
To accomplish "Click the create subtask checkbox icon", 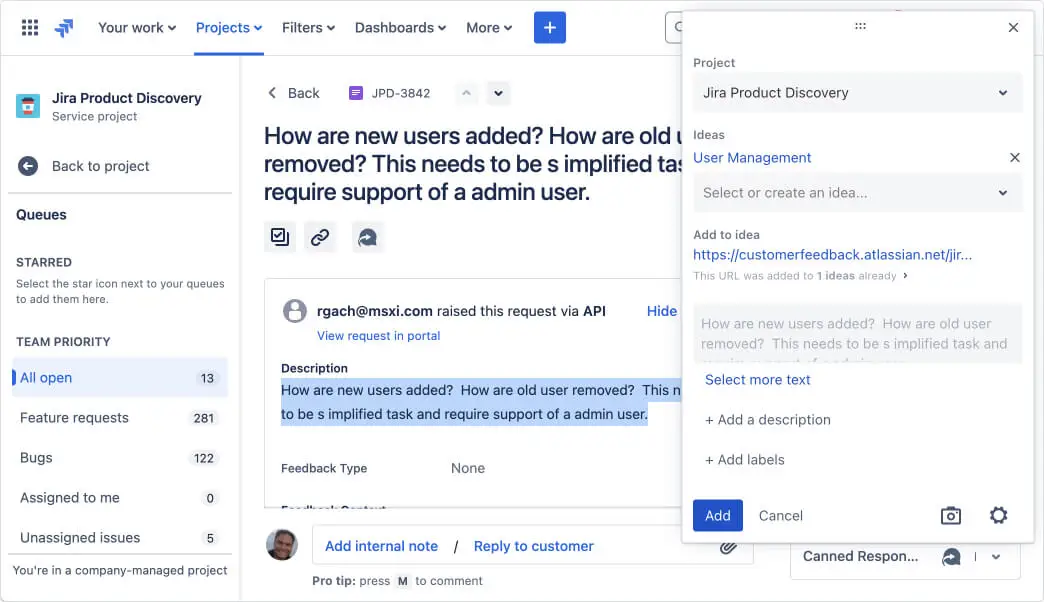I will point(280,237).
